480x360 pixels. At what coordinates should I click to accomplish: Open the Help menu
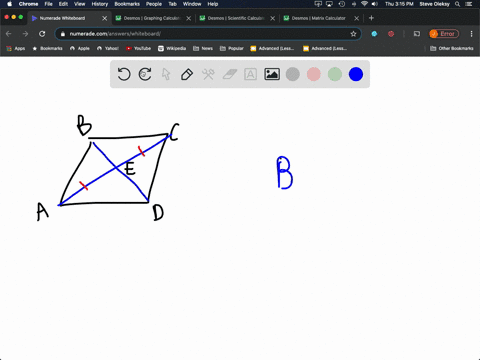(213, 4)
